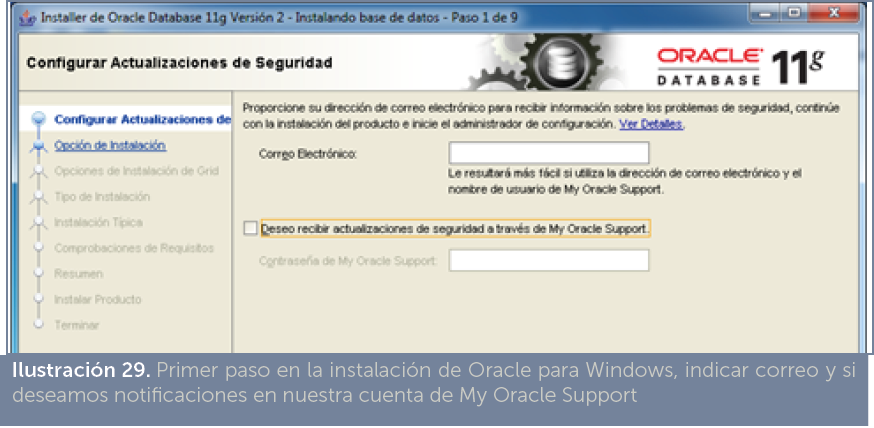Click the Correo Electrónico text field
The height and width of the screenshot is (428, 874).
click(x=548, y=153)
